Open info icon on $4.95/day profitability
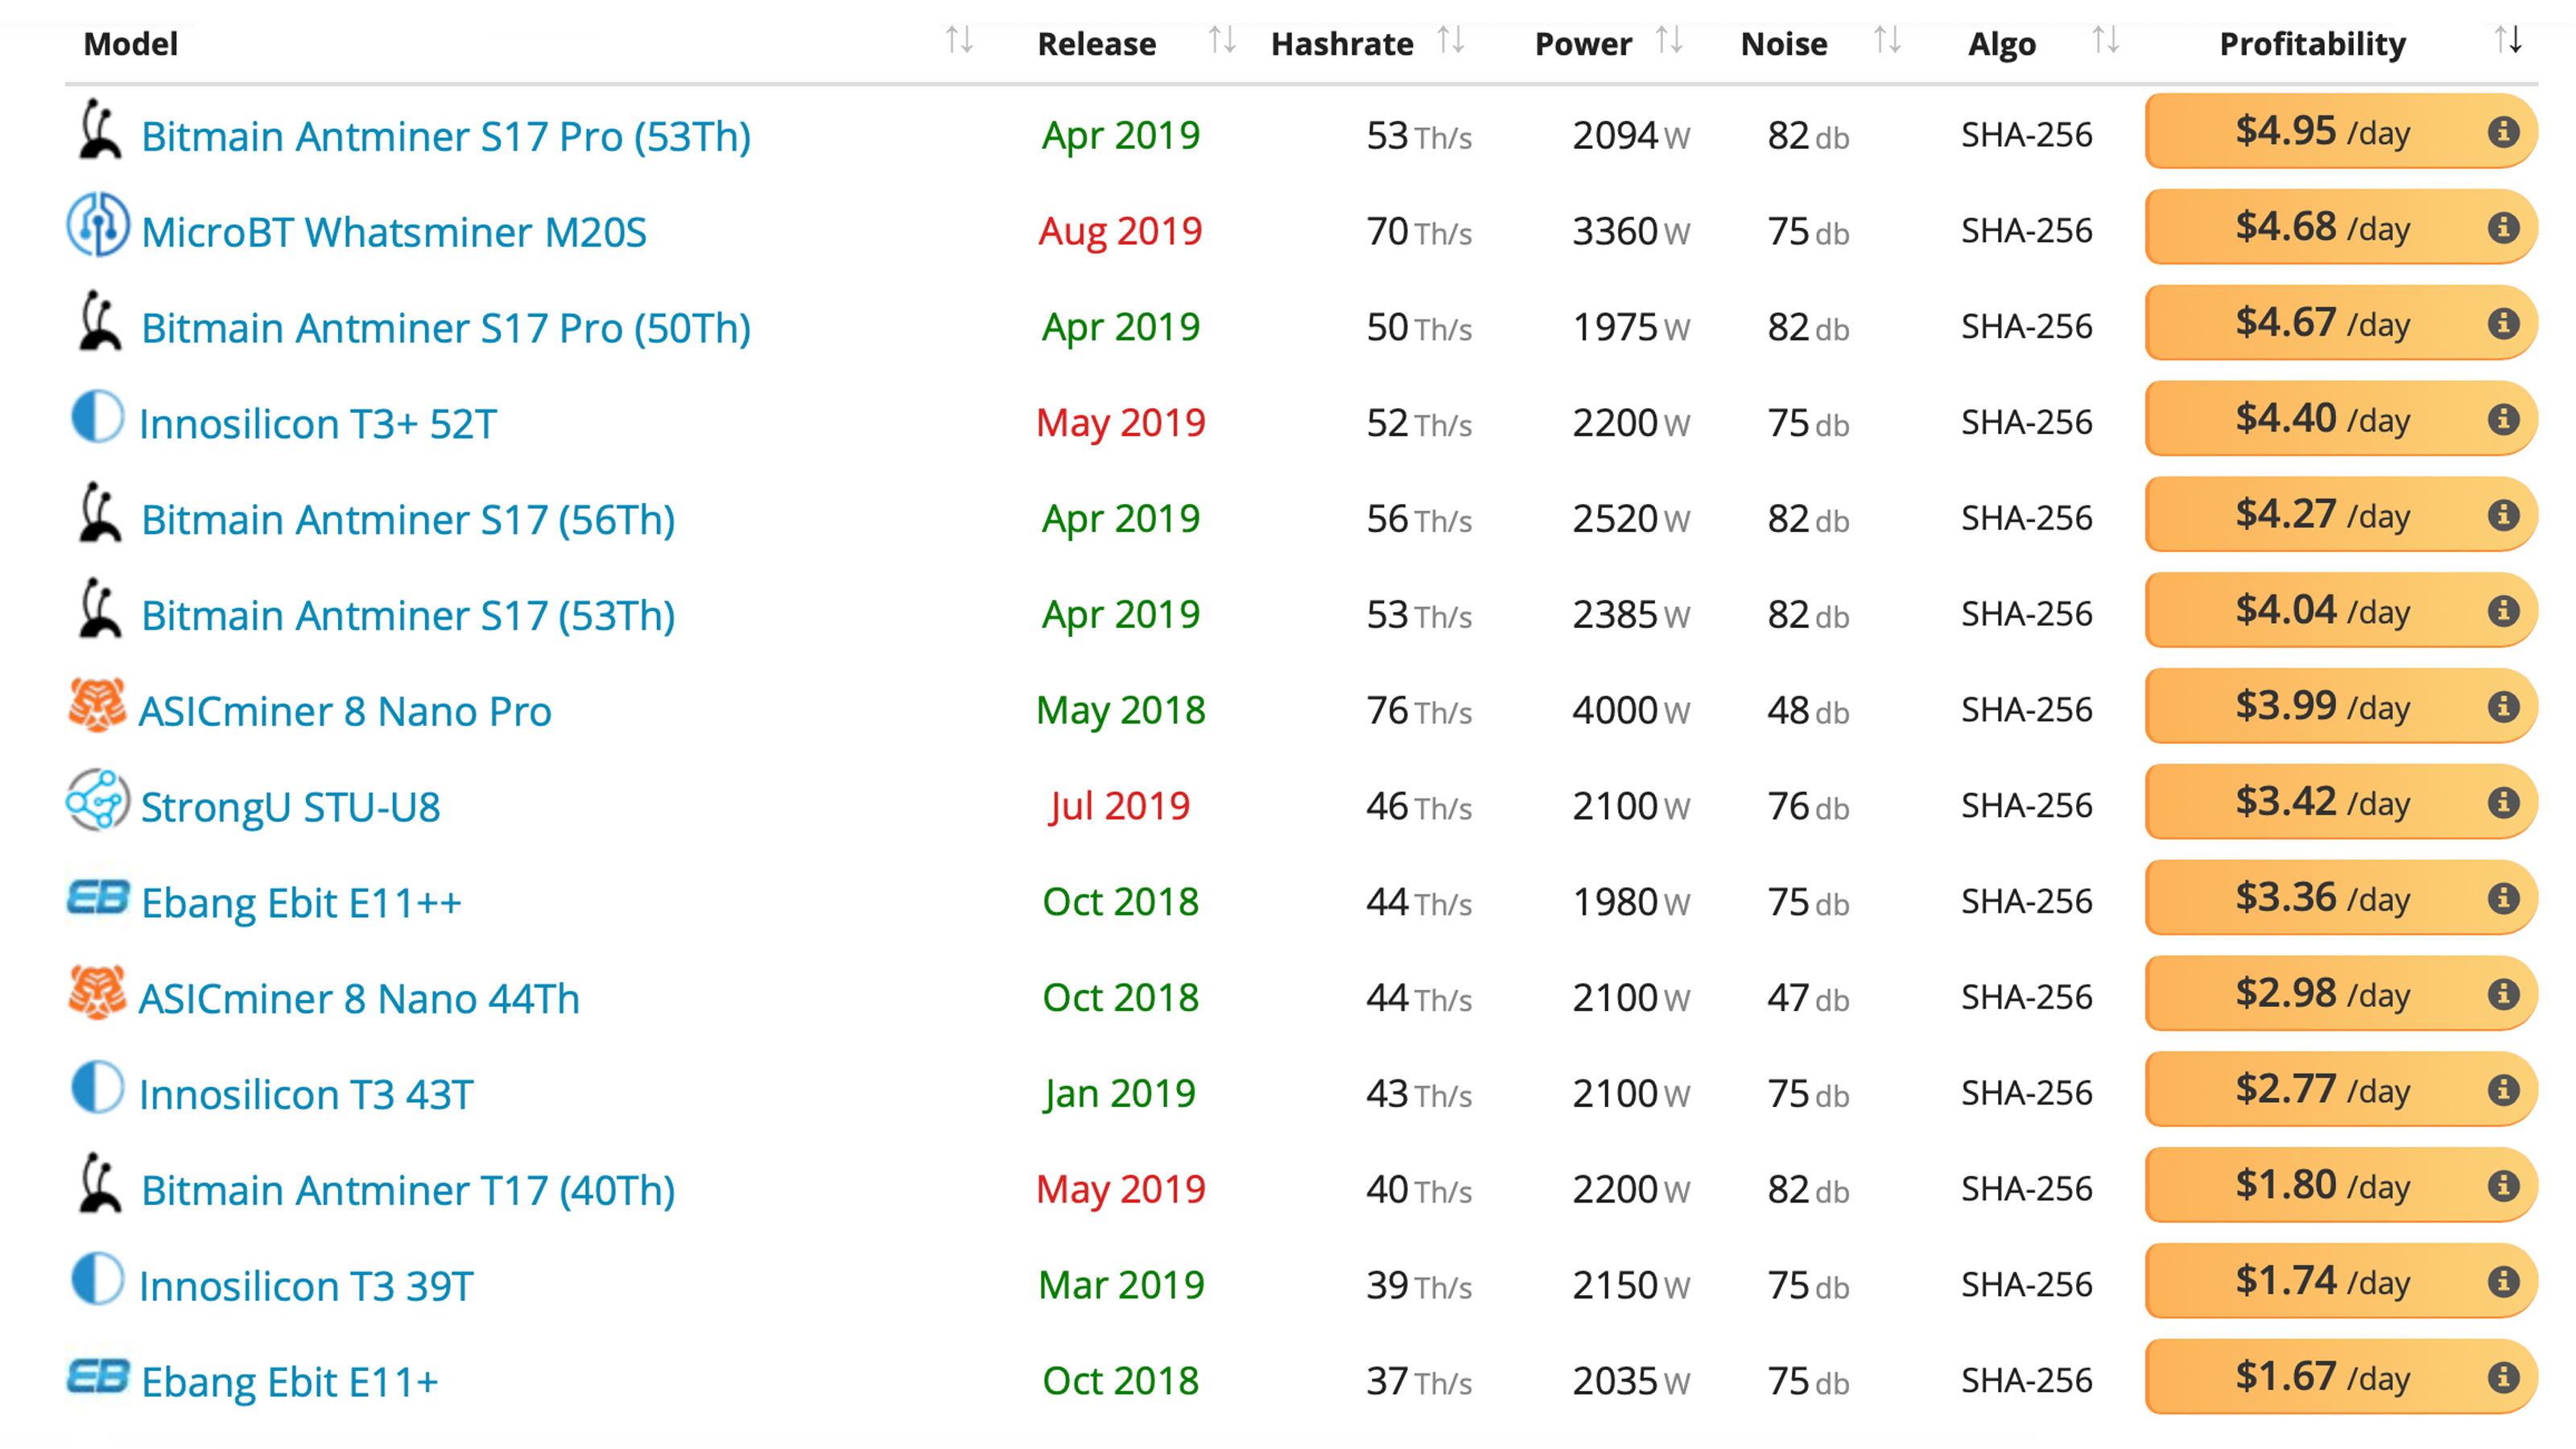The height and width of the screenshot is (1449, 2576). (x=2503, y=131)
